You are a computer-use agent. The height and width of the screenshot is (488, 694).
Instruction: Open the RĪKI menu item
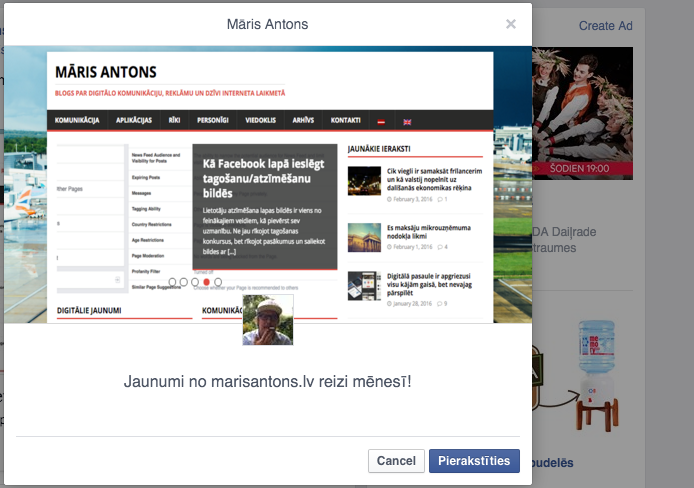[174, 120]
